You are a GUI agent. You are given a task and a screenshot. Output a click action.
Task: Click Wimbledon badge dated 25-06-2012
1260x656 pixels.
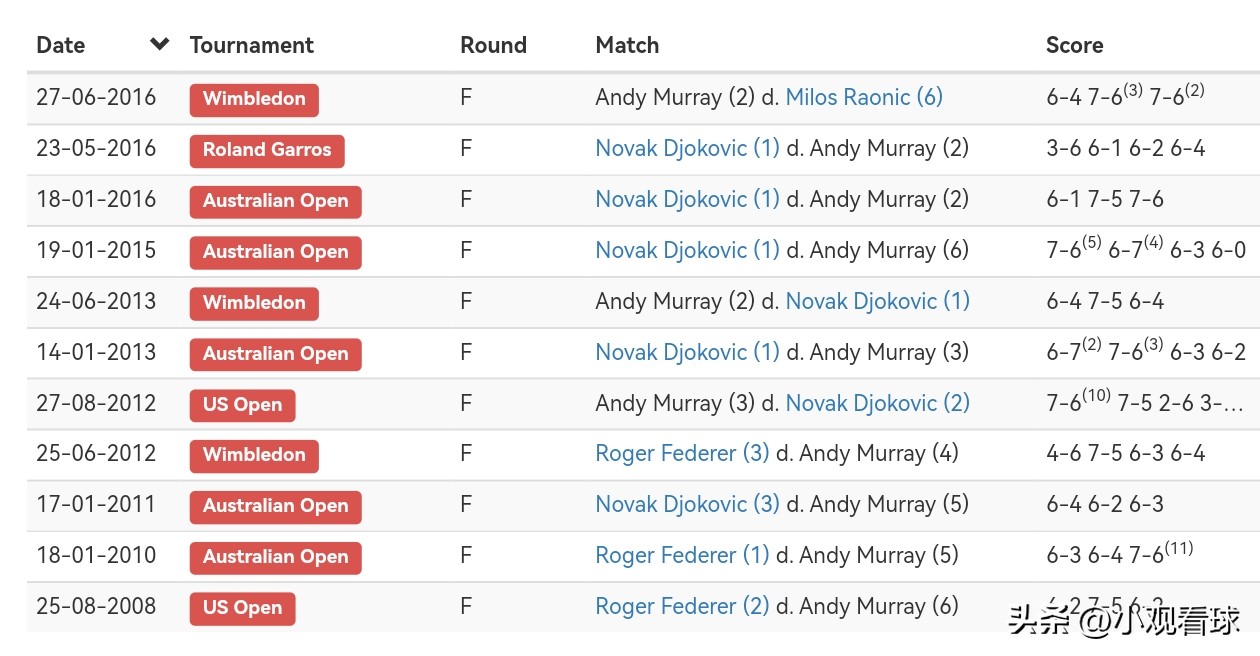click(254, 455)
